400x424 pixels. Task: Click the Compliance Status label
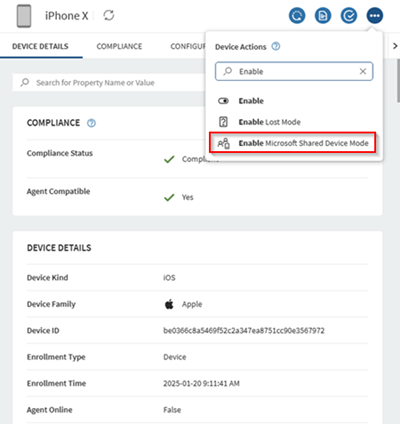pos(60,153)
